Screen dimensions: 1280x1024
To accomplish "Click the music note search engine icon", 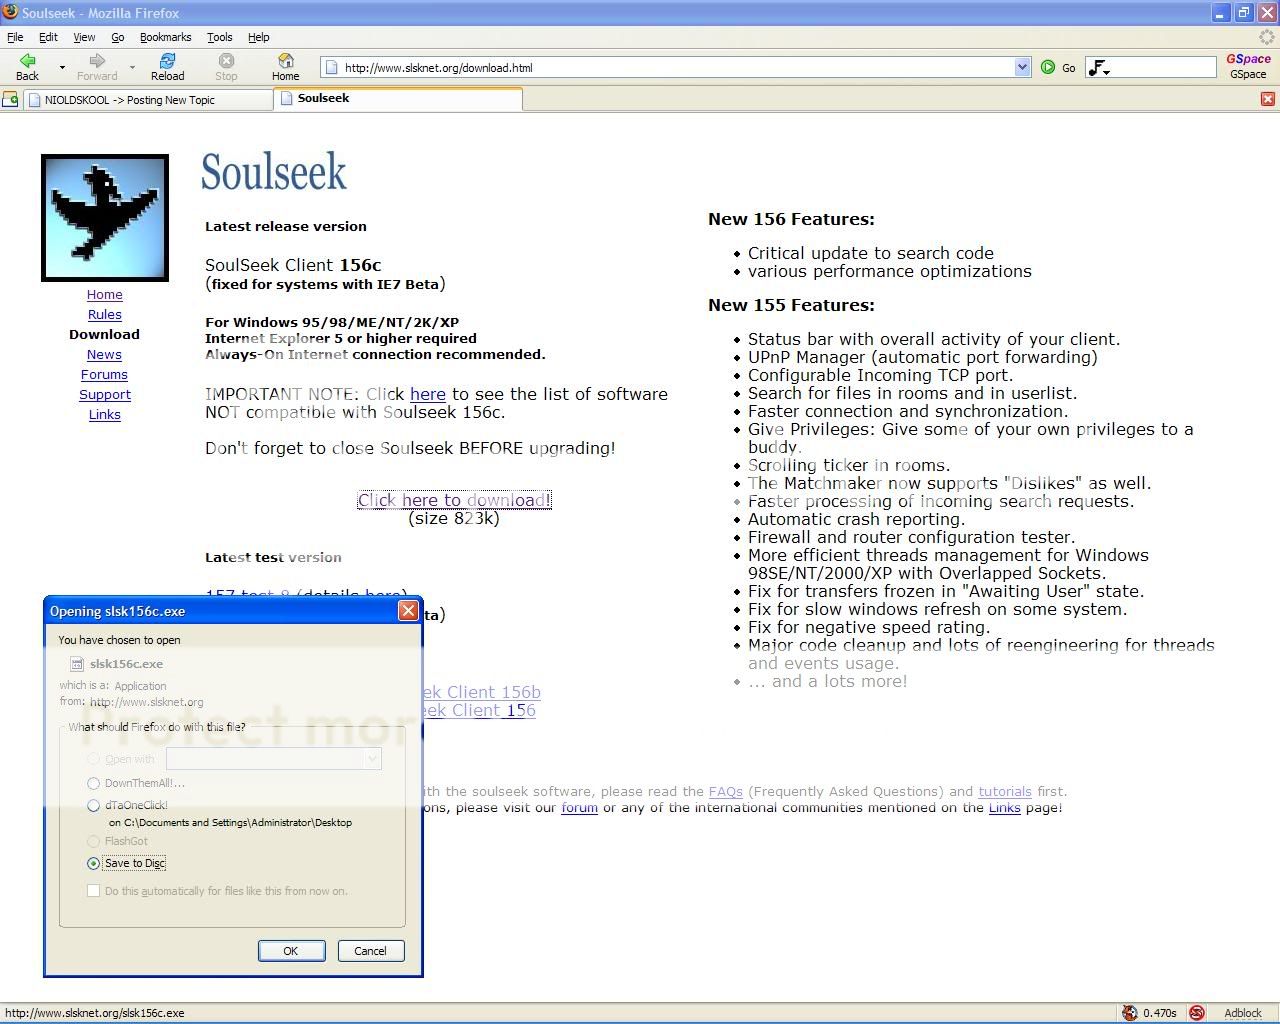I will (x=1098, y=68).
